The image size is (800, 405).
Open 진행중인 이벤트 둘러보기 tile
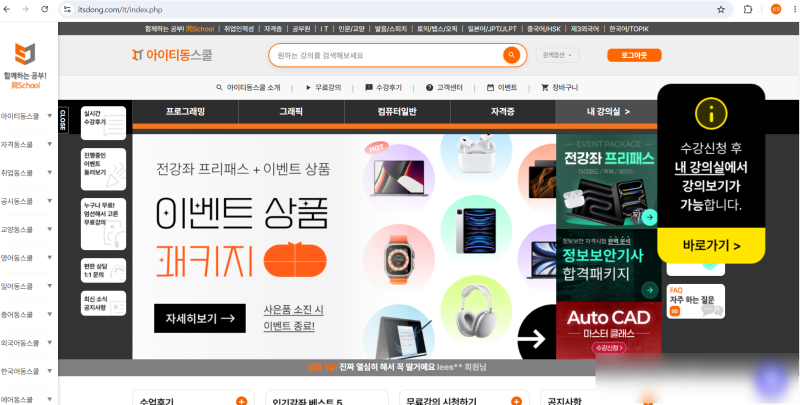[103, 169]
